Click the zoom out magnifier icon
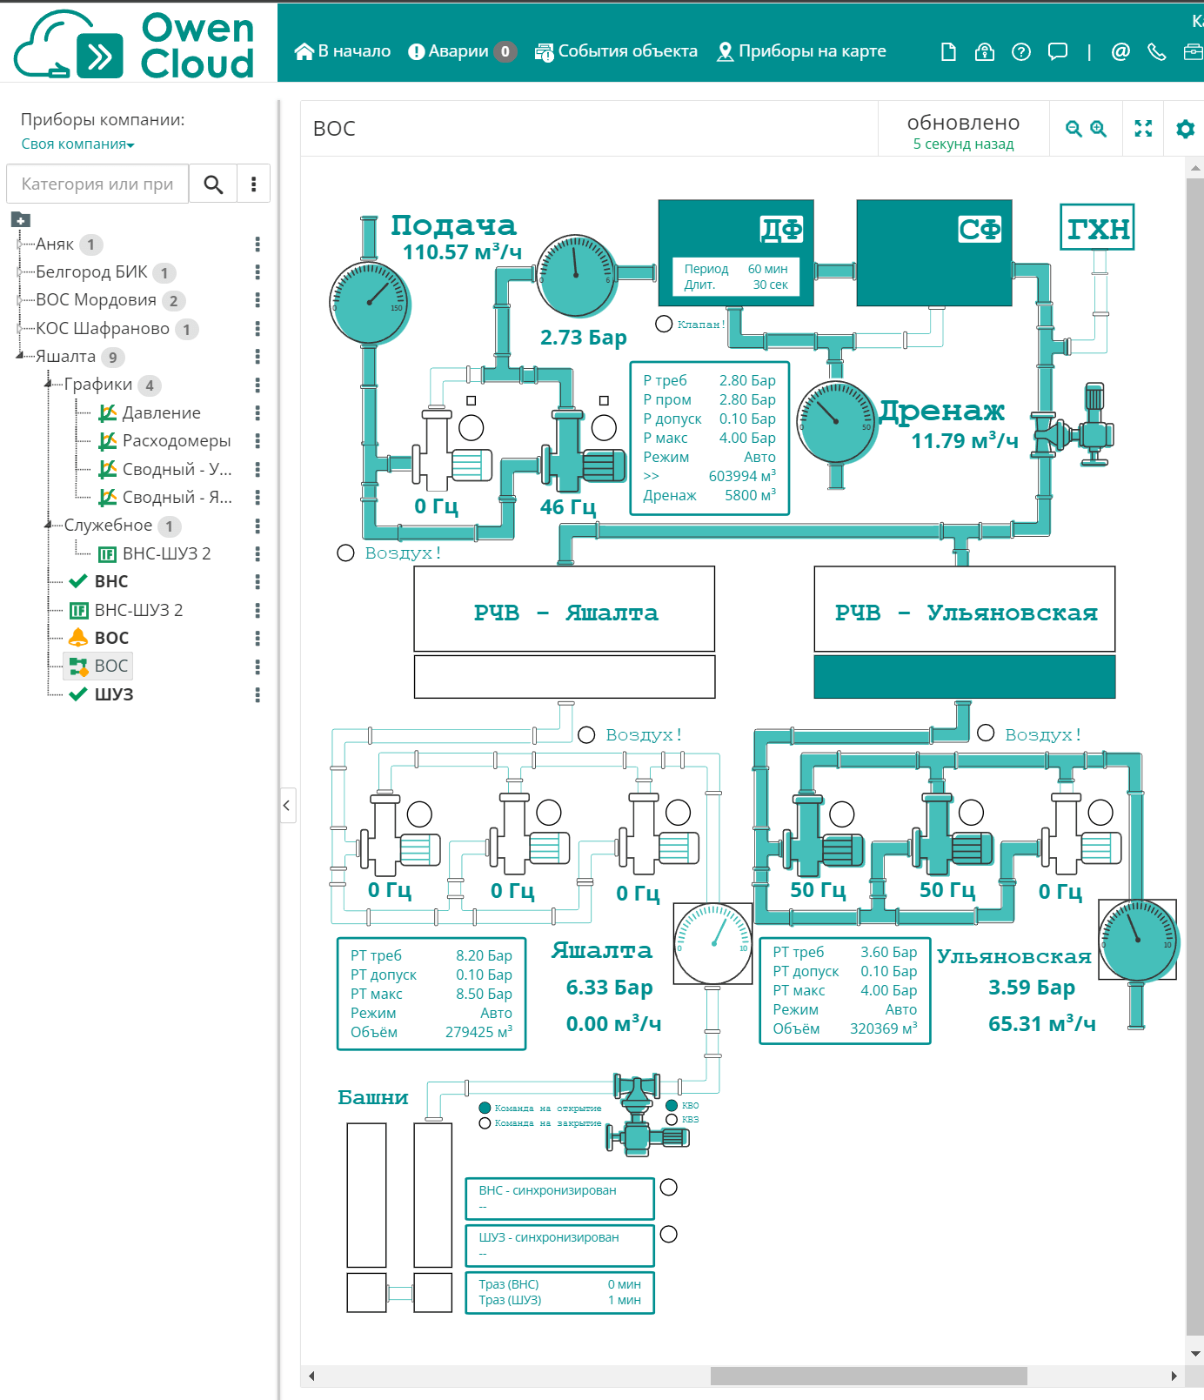1204x1400 pixels. [1073, 129]
